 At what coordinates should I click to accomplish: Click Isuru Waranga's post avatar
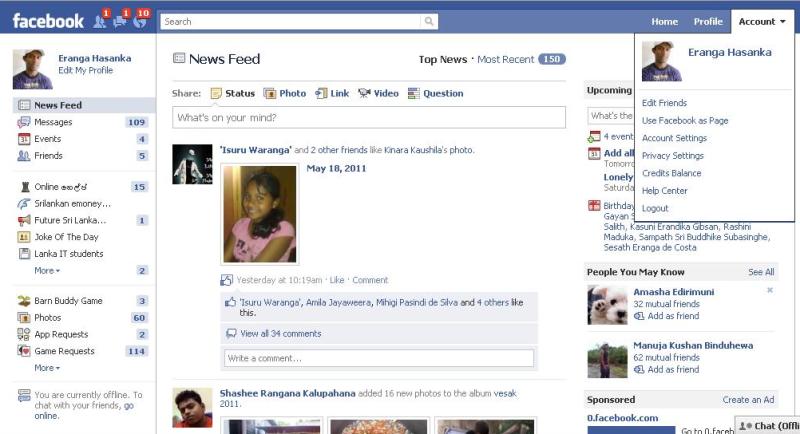pyautogui.click(x=192, y=164)
